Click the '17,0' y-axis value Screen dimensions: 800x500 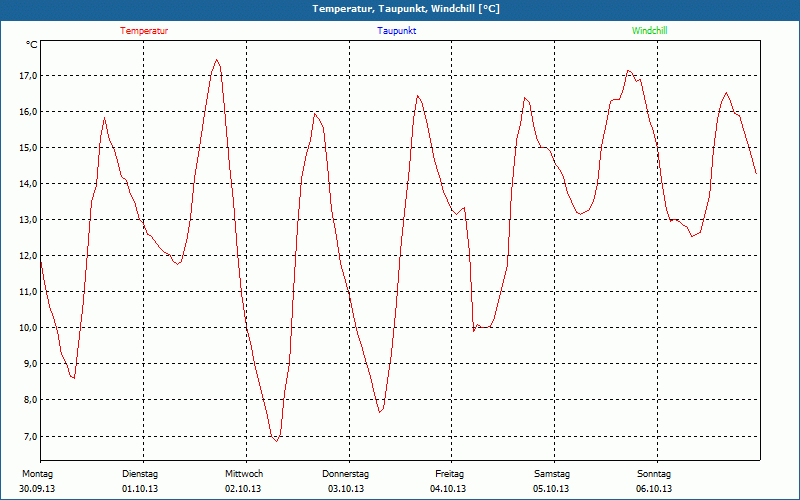click(29, 76)
